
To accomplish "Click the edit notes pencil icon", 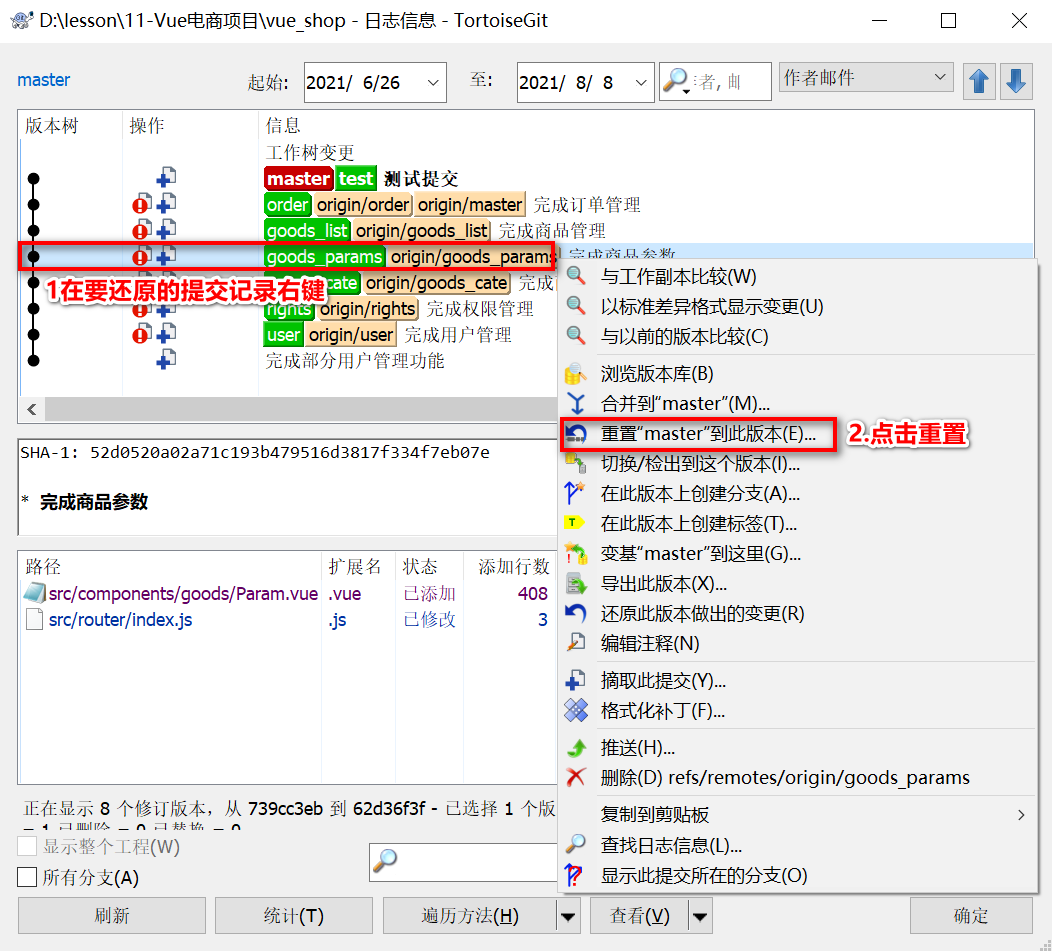I will (x=576, y=643).
